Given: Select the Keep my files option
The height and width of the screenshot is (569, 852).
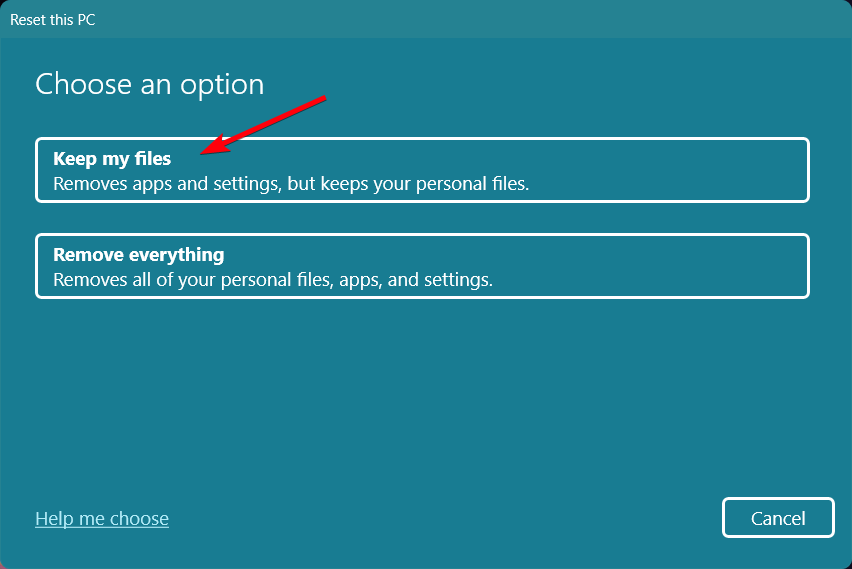Looking at the screenshot, I should click(421, 170).
